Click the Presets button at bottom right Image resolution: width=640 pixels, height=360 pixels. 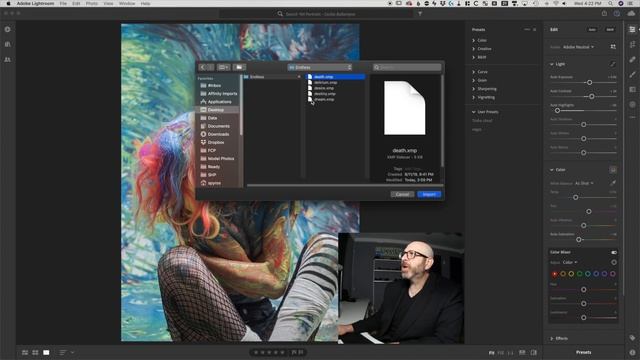583,352
